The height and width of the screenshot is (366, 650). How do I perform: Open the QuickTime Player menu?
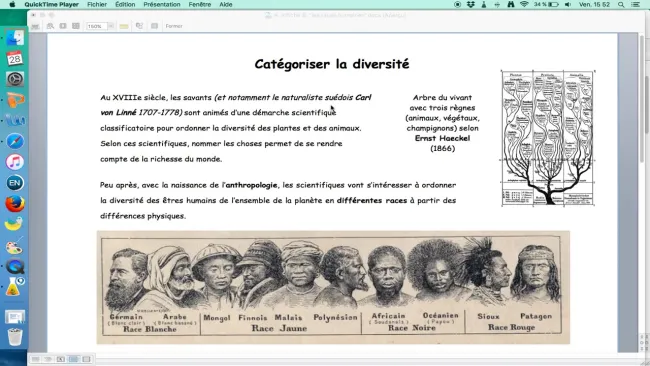click(51, 5)
